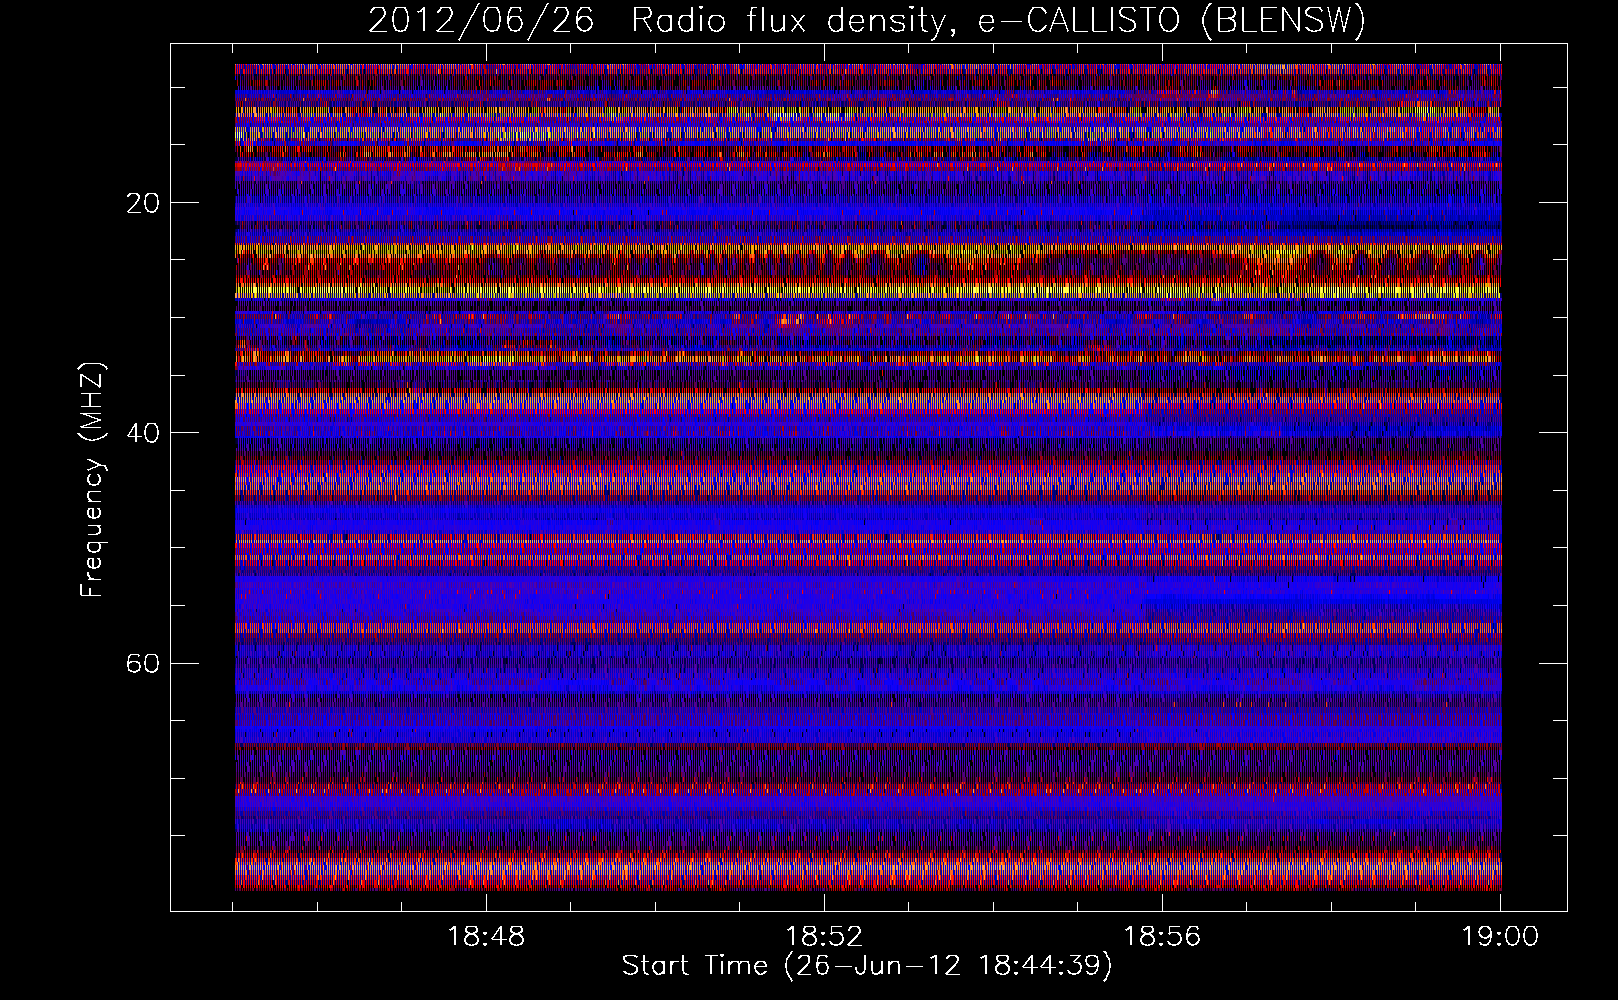Viewport: 1618px width, 1000px height.
Task: Click the 19:00 time tick label
Action: tap(1500, 937)
